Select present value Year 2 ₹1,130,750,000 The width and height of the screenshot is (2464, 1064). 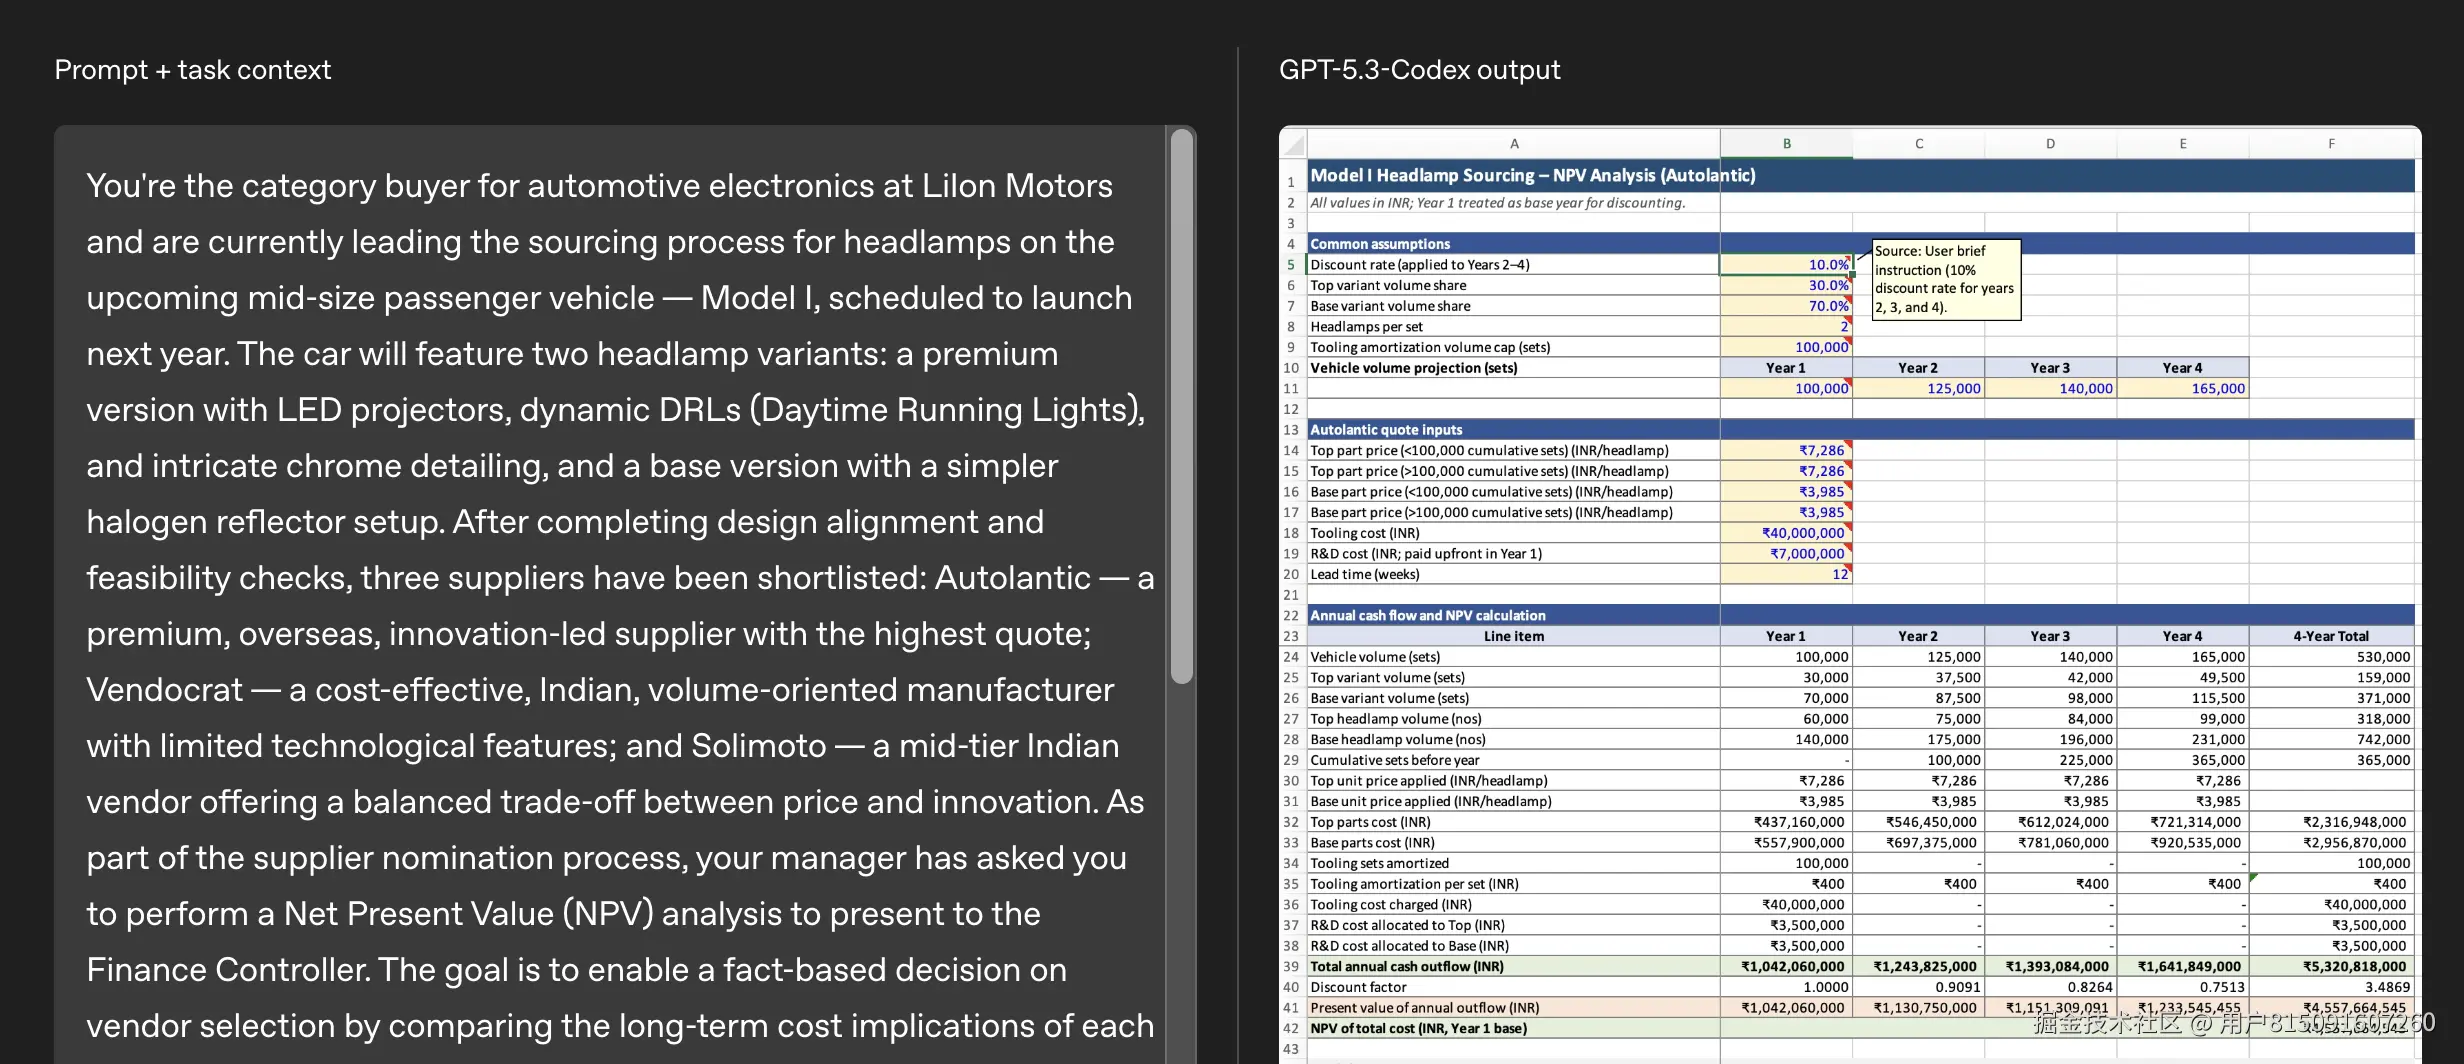point(1918,1008)
